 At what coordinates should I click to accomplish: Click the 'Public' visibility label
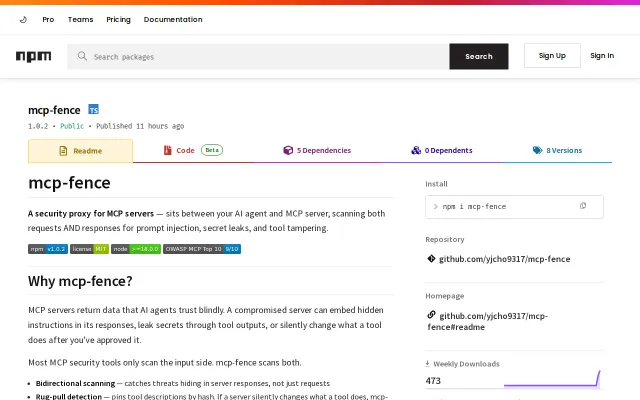click(72, 126)
